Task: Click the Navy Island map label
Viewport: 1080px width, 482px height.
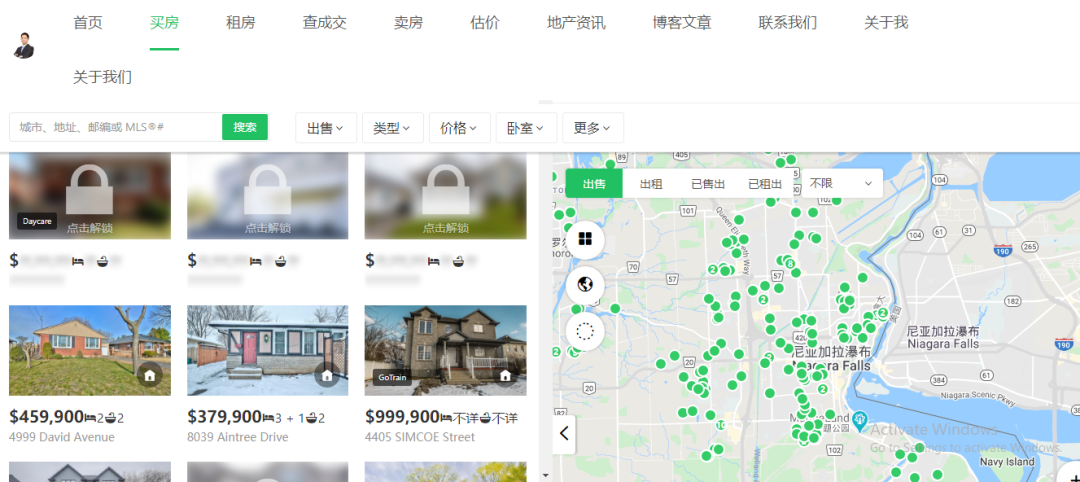Action: (1006, 461)
